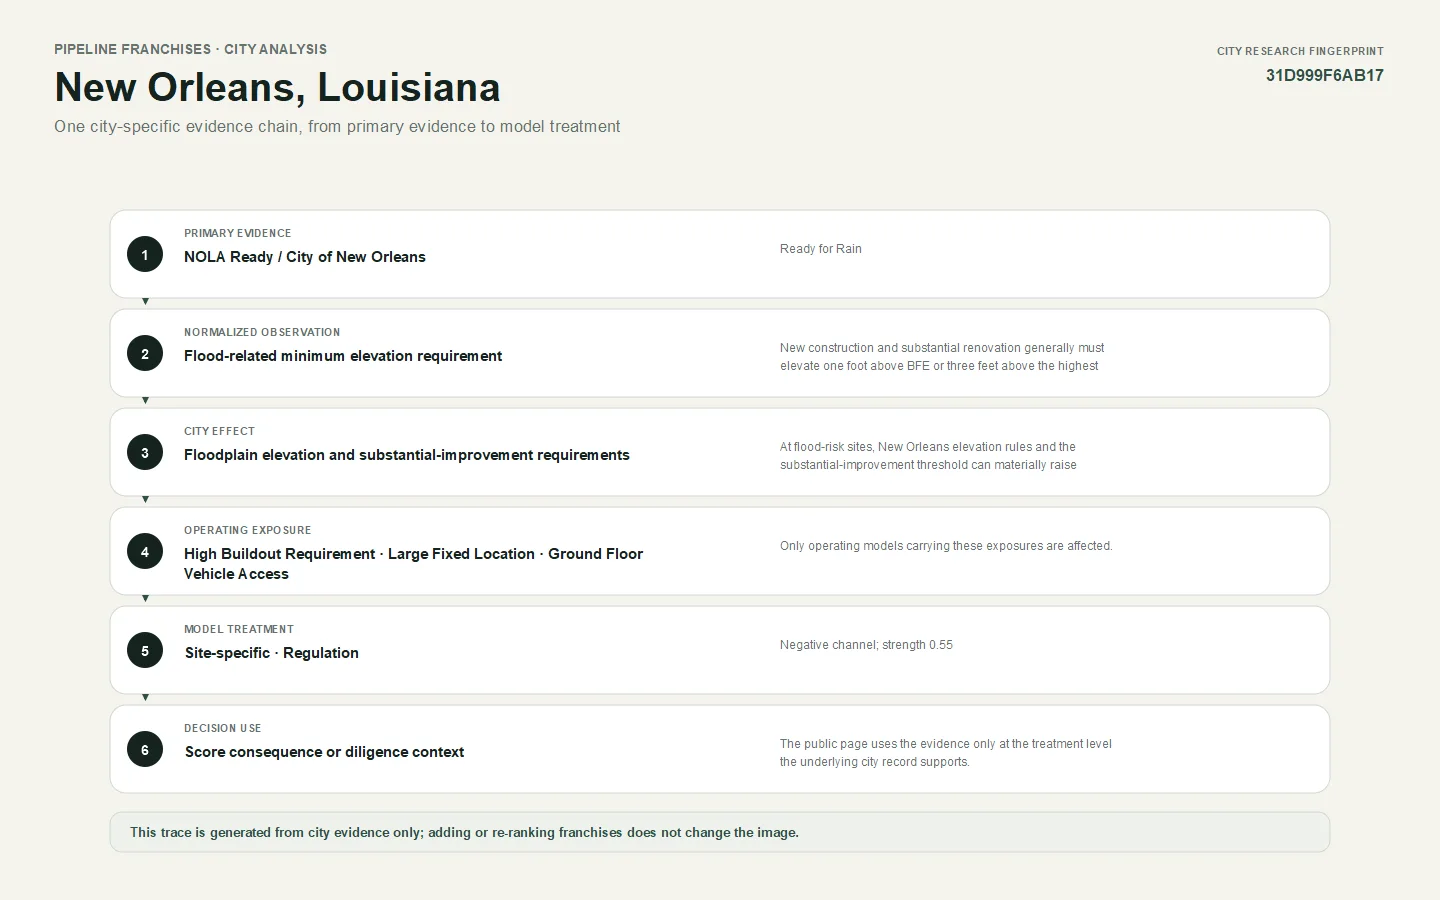The image size is (1440, 900).
Task: Click the subtitle 'One city-specific evidence chain' line
Action: [337, 126]
